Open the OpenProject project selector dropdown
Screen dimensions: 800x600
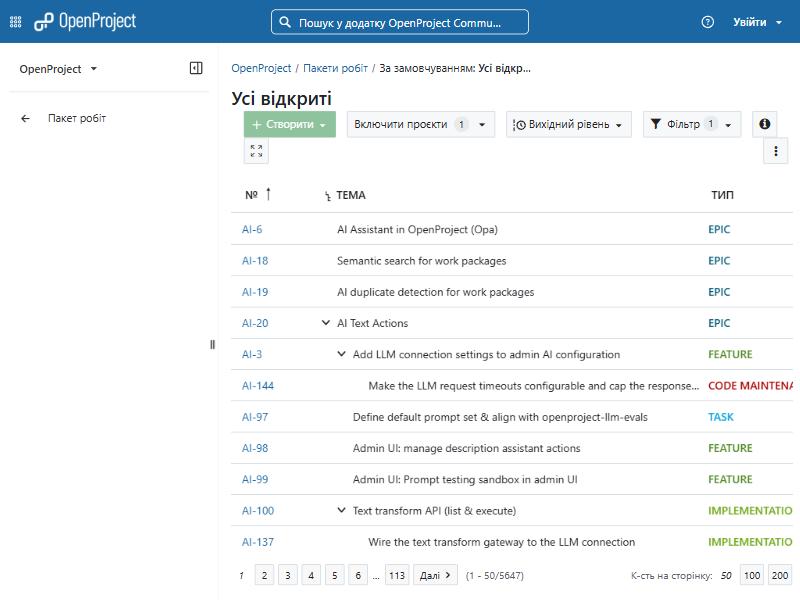(x=58, y=69)
